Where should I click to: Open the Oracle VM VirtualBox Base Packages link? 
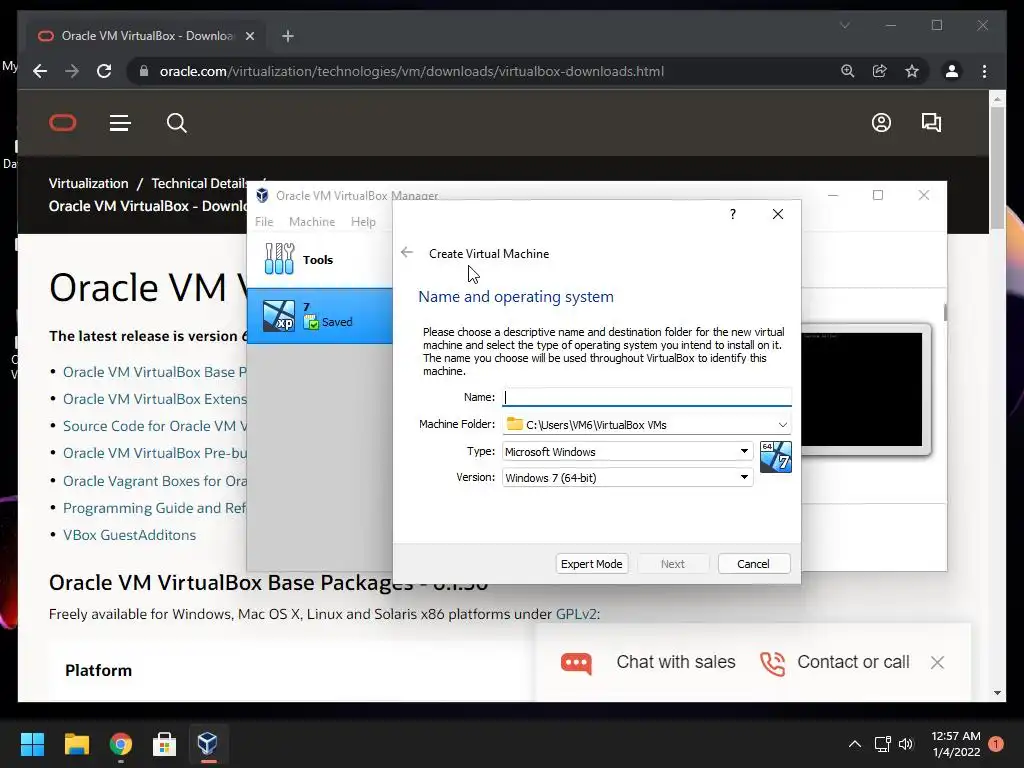click(x=155, y=372)
